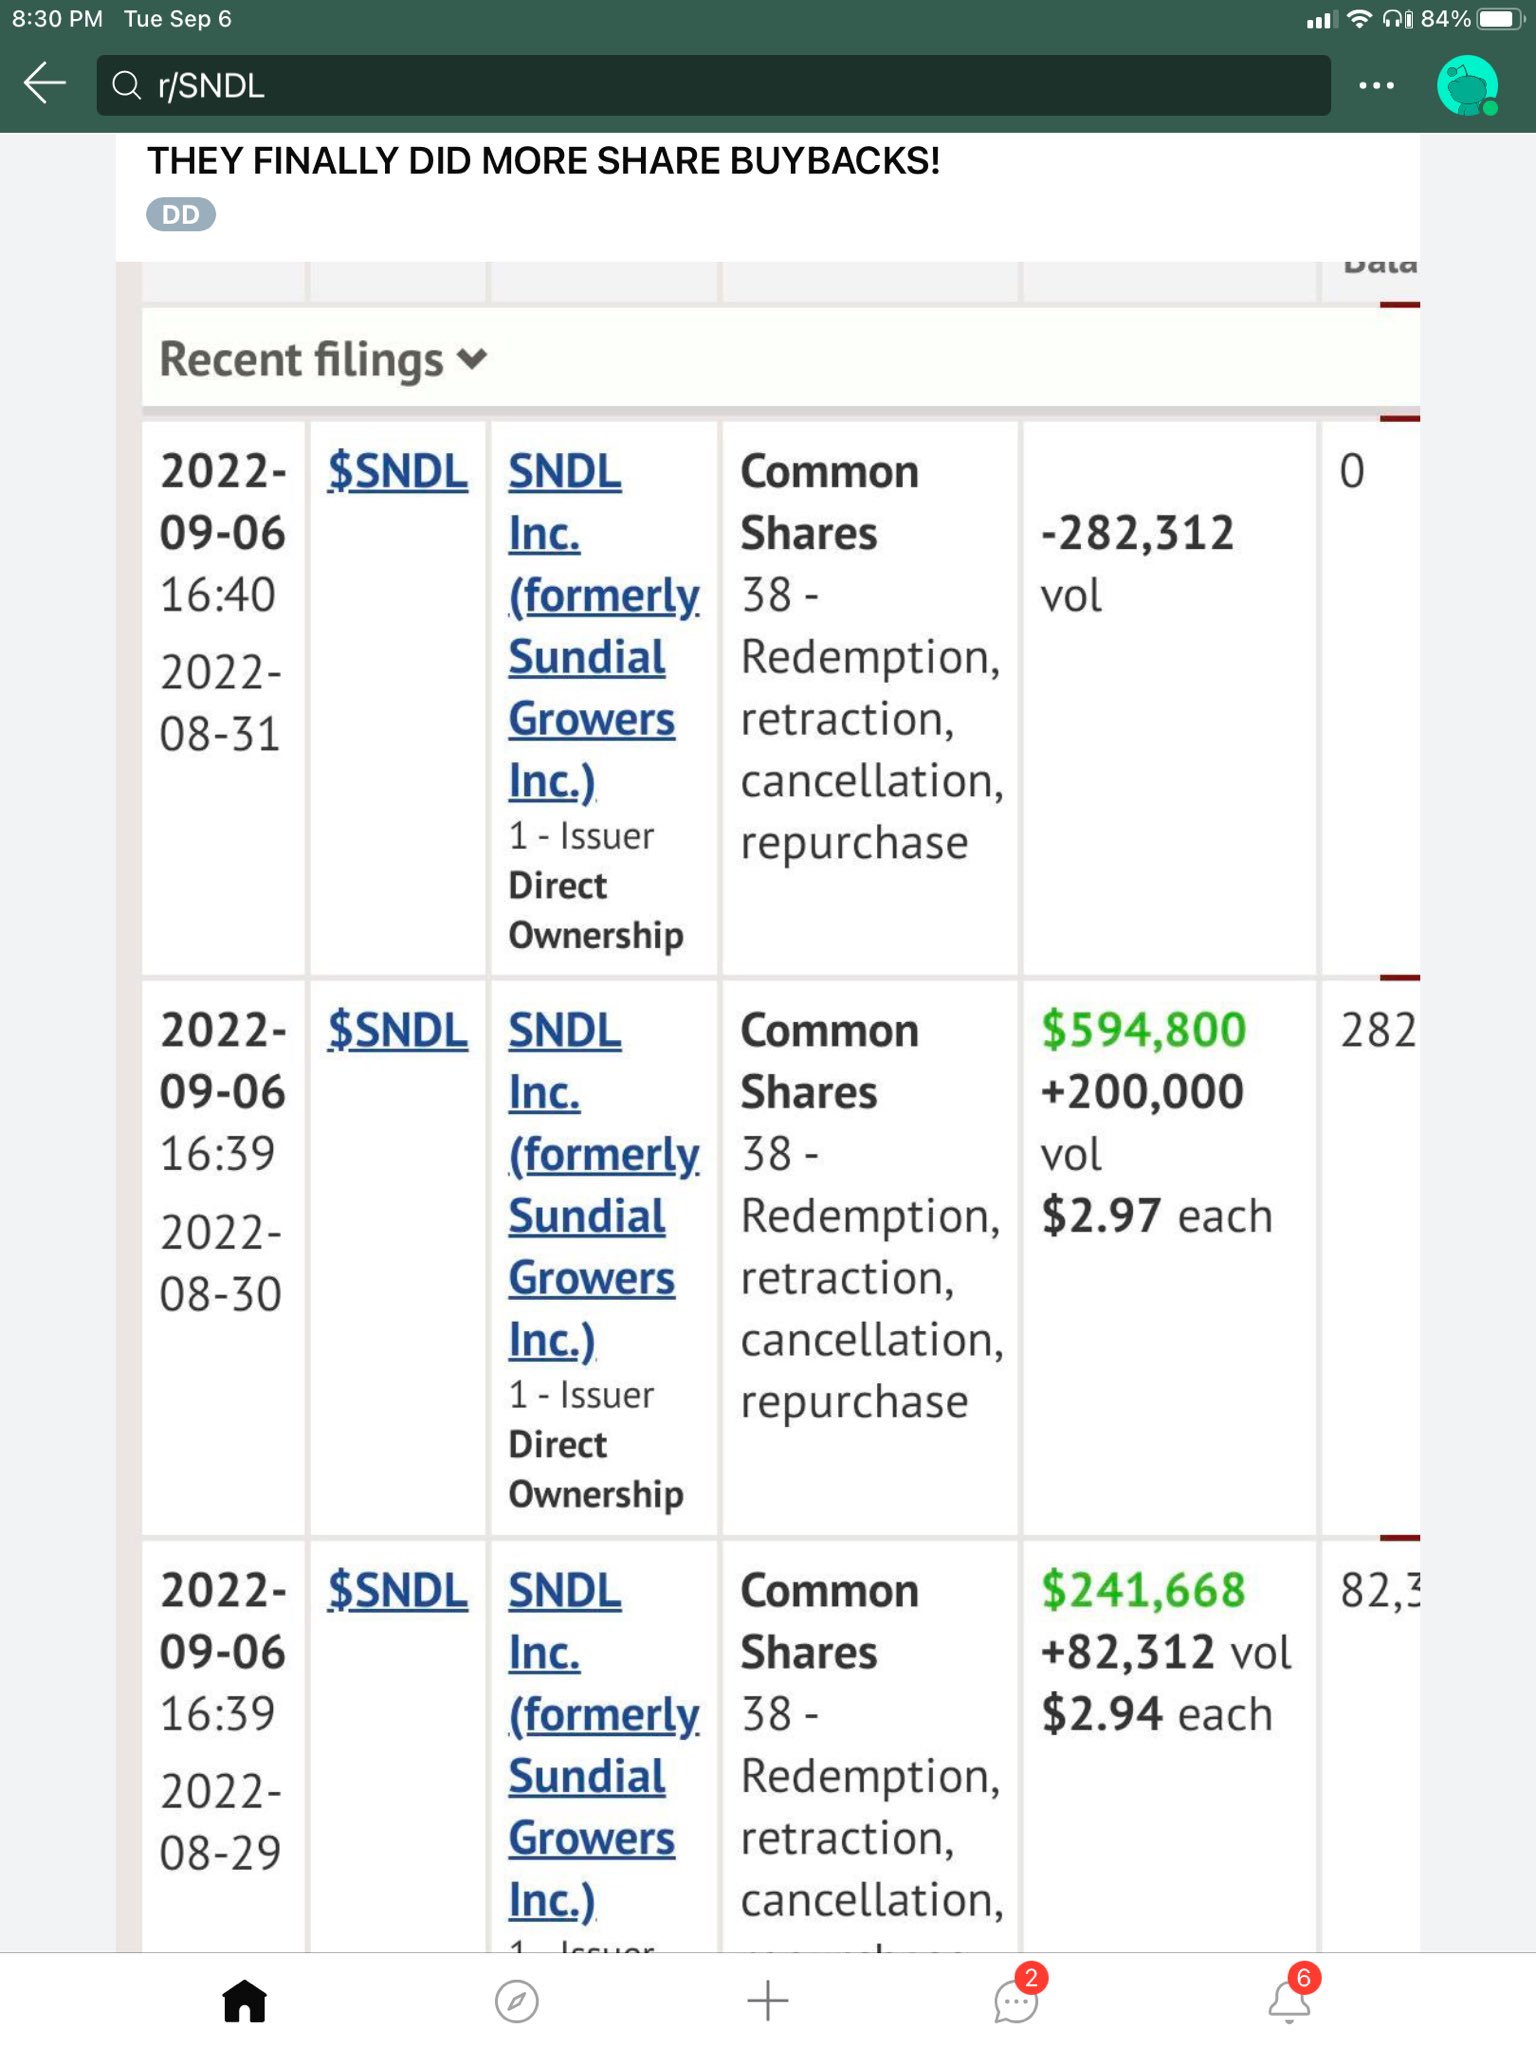Check the battery status icon
The height and width of the screenshot is (2048, 1536).
tap(1500, 19)
